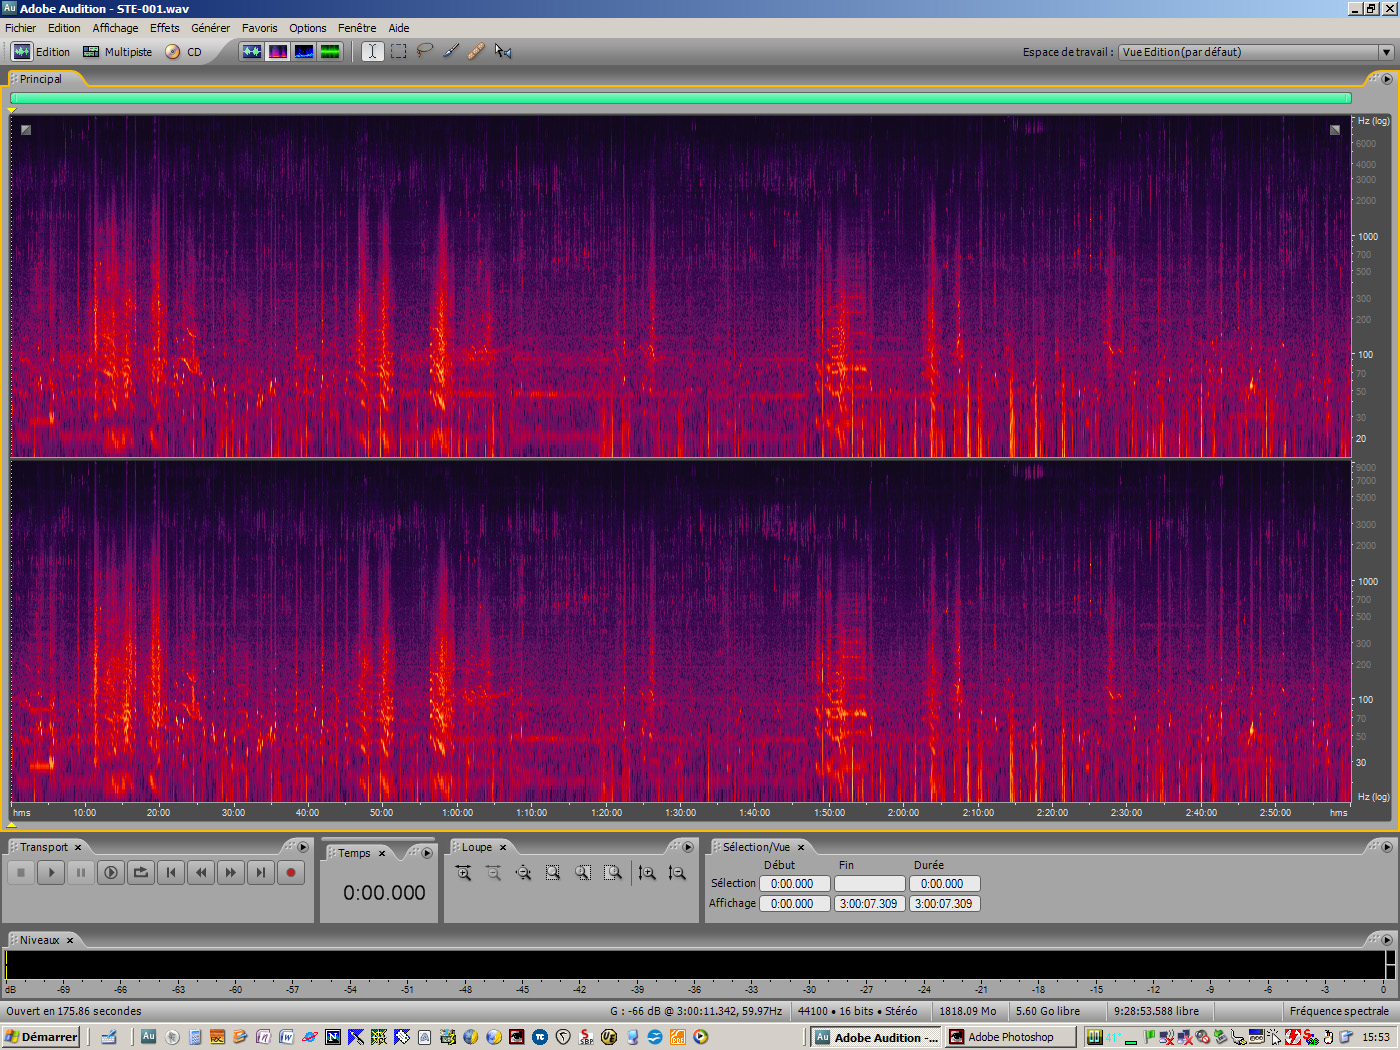
Task: Play the audio file
Action: coord(51,872)
